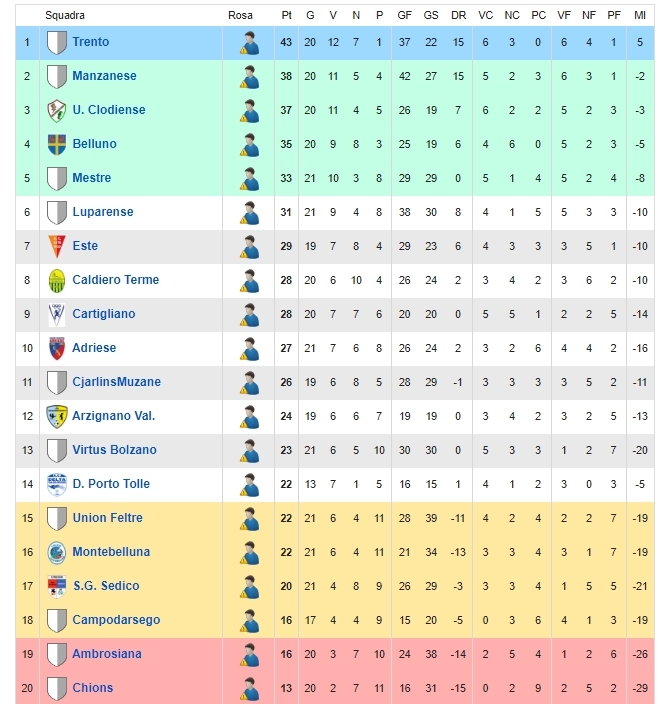Click the Squadra column header
The width and height of the screenshot is (665, 704).
pyautogui.click(x=65, y=15)
